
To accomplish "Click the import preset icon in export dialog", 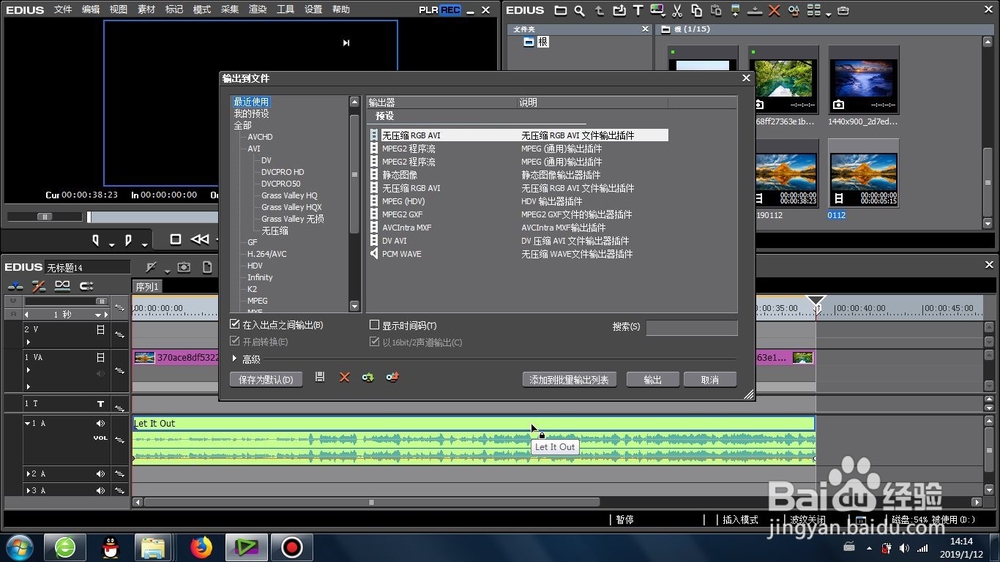I will [368, 377].
